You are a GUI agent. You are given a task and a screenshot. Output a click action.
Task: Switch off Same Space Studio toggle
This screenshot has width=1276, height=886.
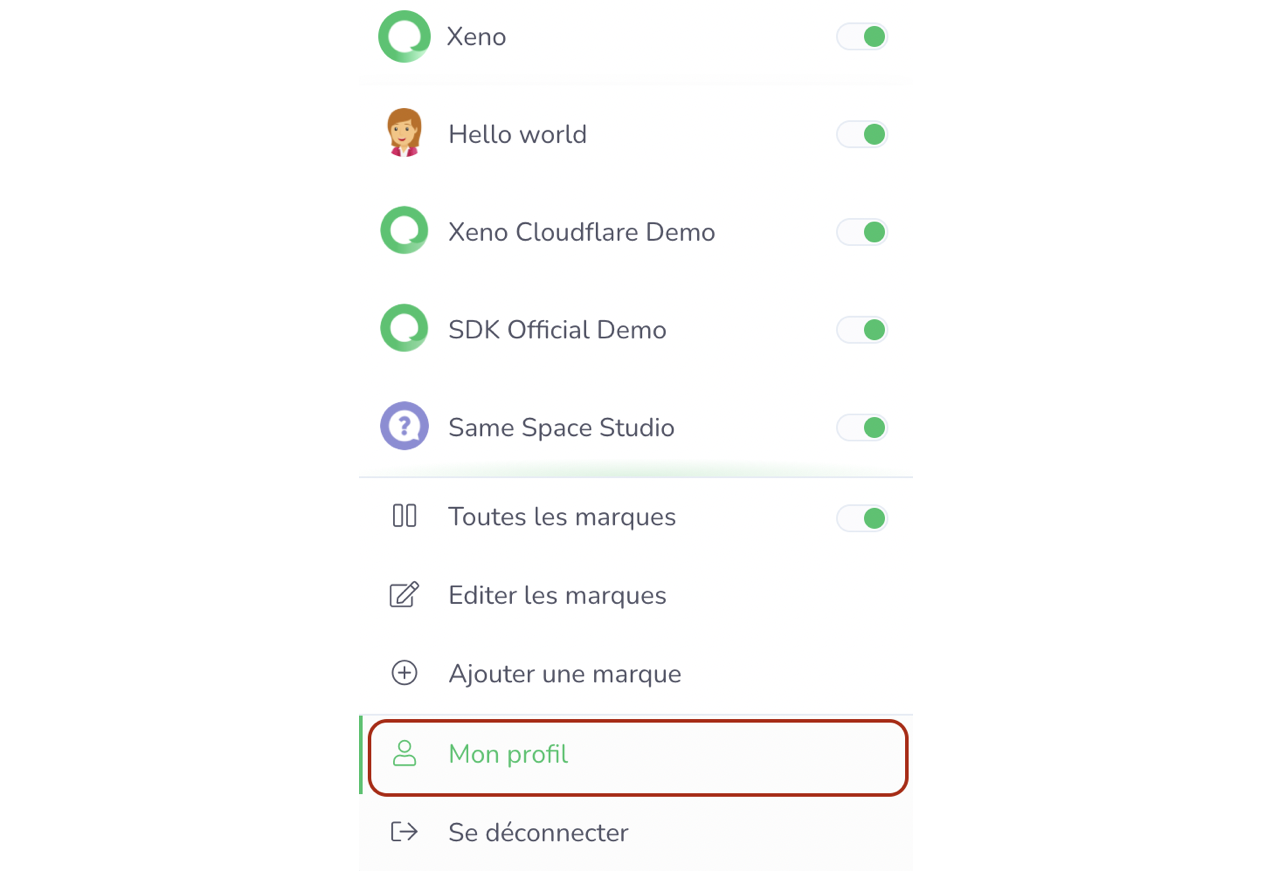(862, 428)
